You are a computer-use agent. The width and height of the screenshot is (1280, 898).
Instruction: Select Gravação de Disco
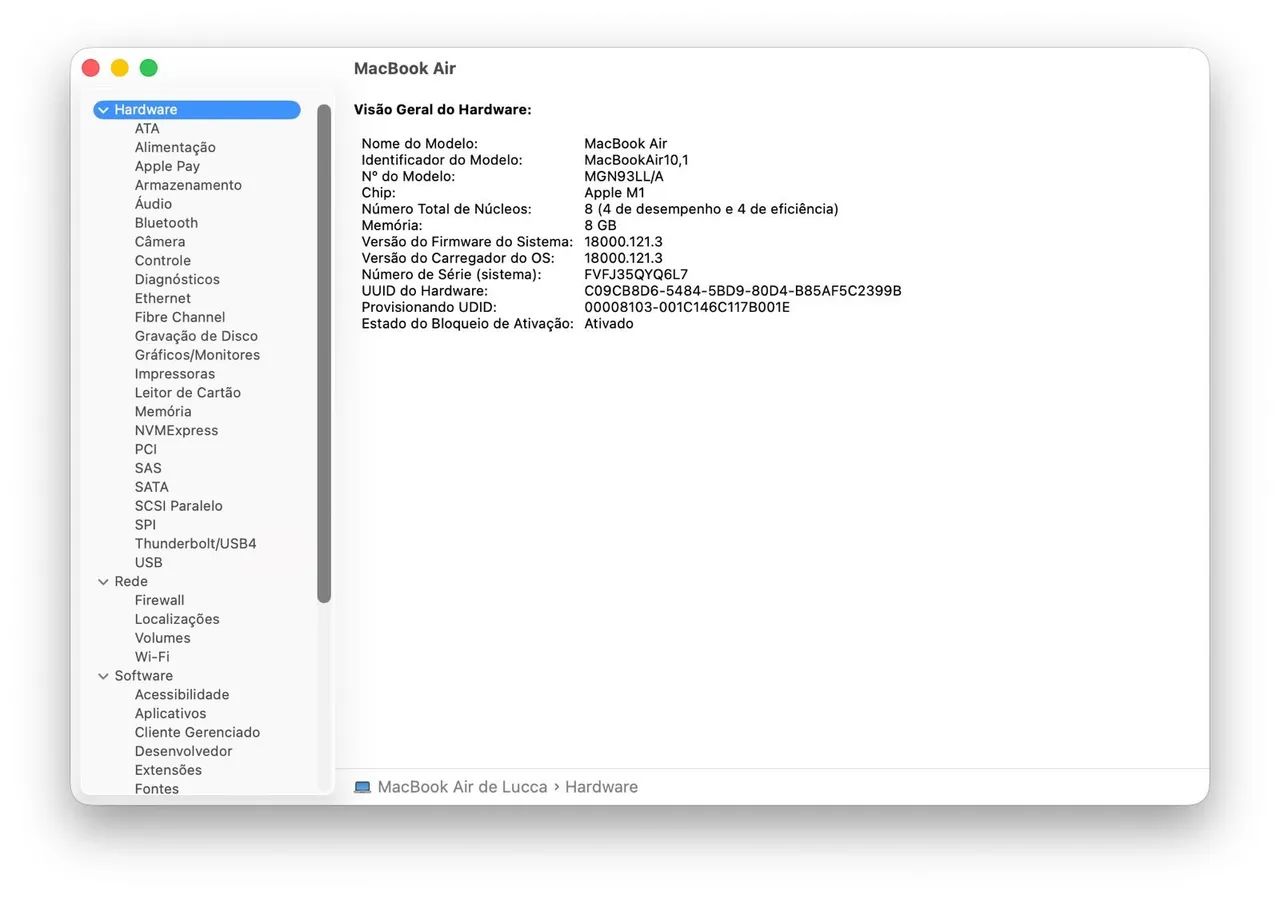point(196,336)
